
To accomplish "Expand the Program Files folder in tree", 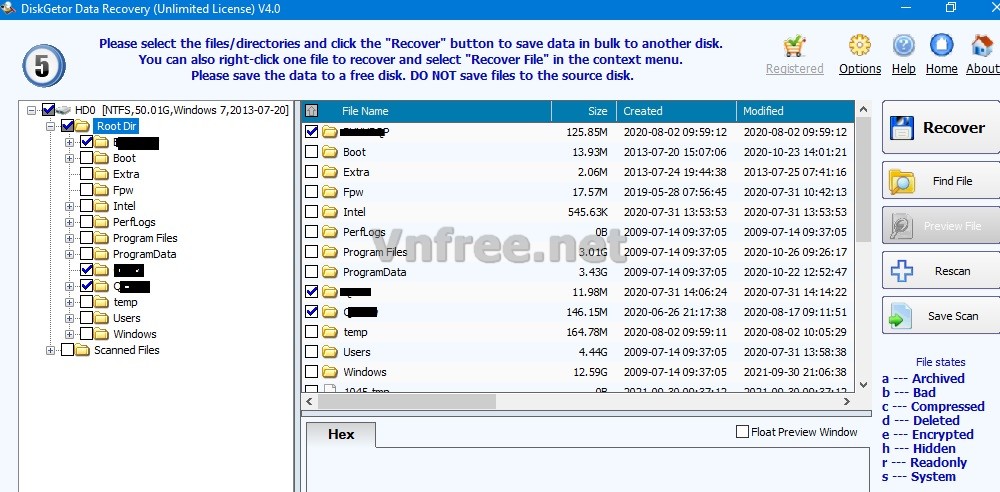I will (70, 238).
